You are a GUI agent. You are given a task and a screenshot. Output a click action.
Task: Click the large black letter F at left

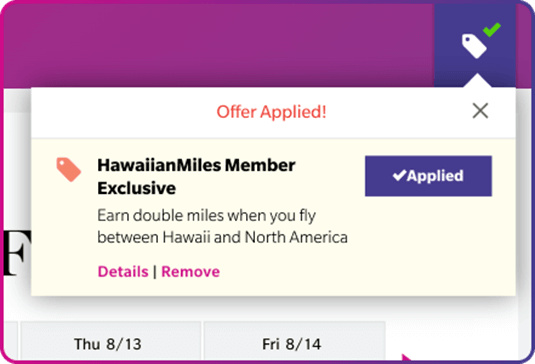(16, 253)
